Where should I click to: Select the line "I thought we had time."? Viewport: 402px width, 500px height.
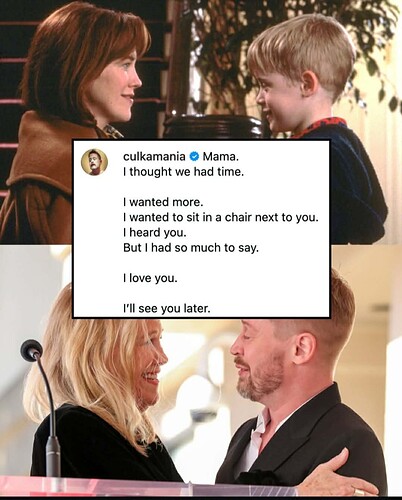(181, 172)
